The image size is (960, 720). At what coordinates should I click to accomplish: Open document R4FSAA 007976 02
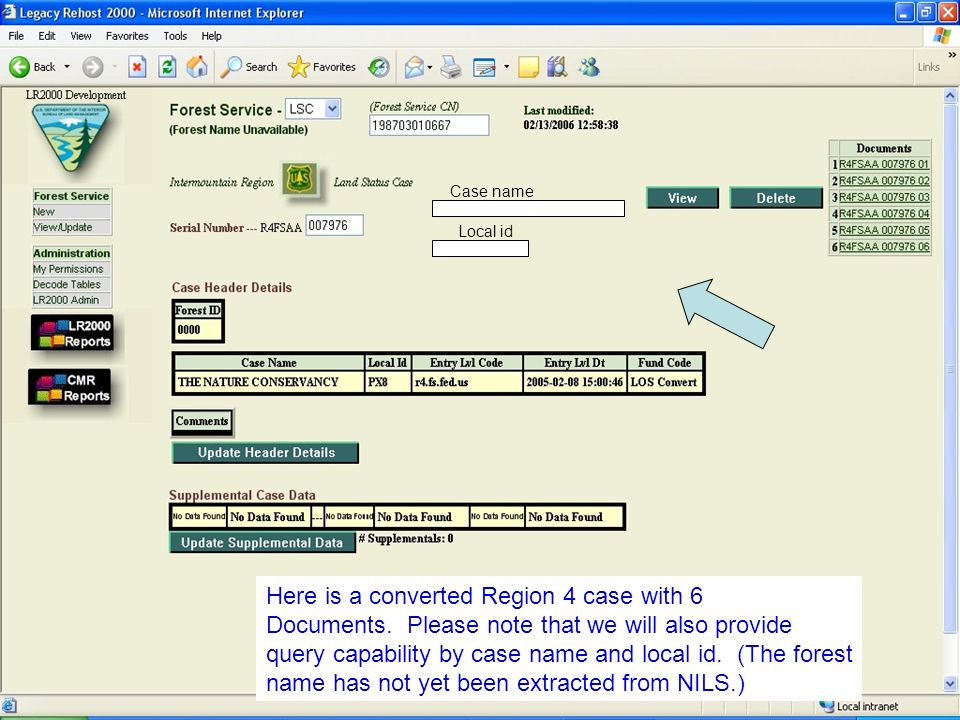click(x=884, y=181)
